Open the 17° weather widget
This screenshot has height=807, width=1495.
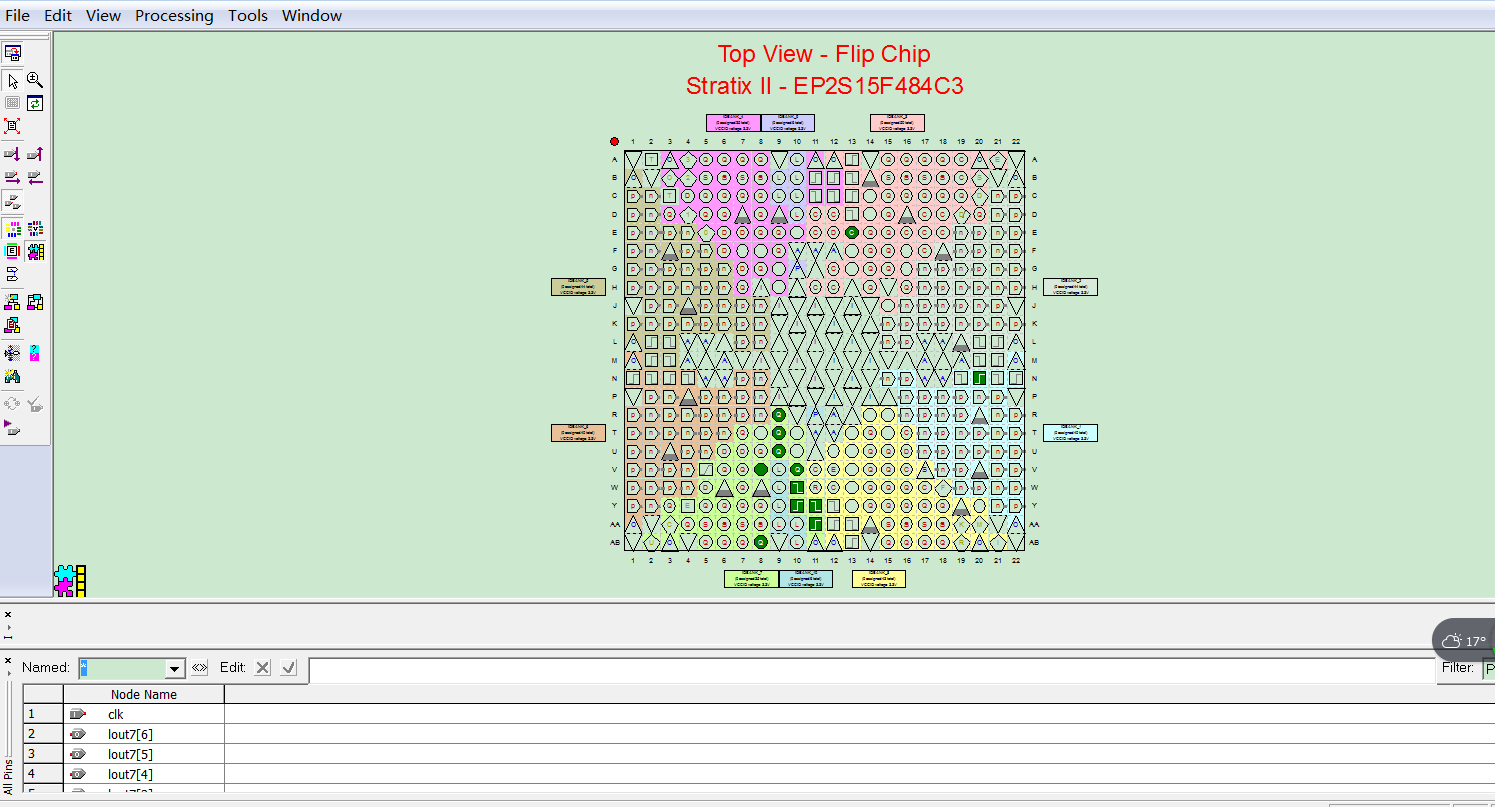(x=1464, y=640)
